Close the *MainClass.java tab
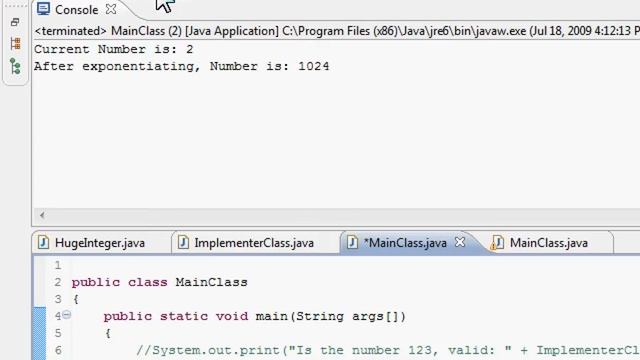Viewport: 640px width, 360px height. [460, 242]
